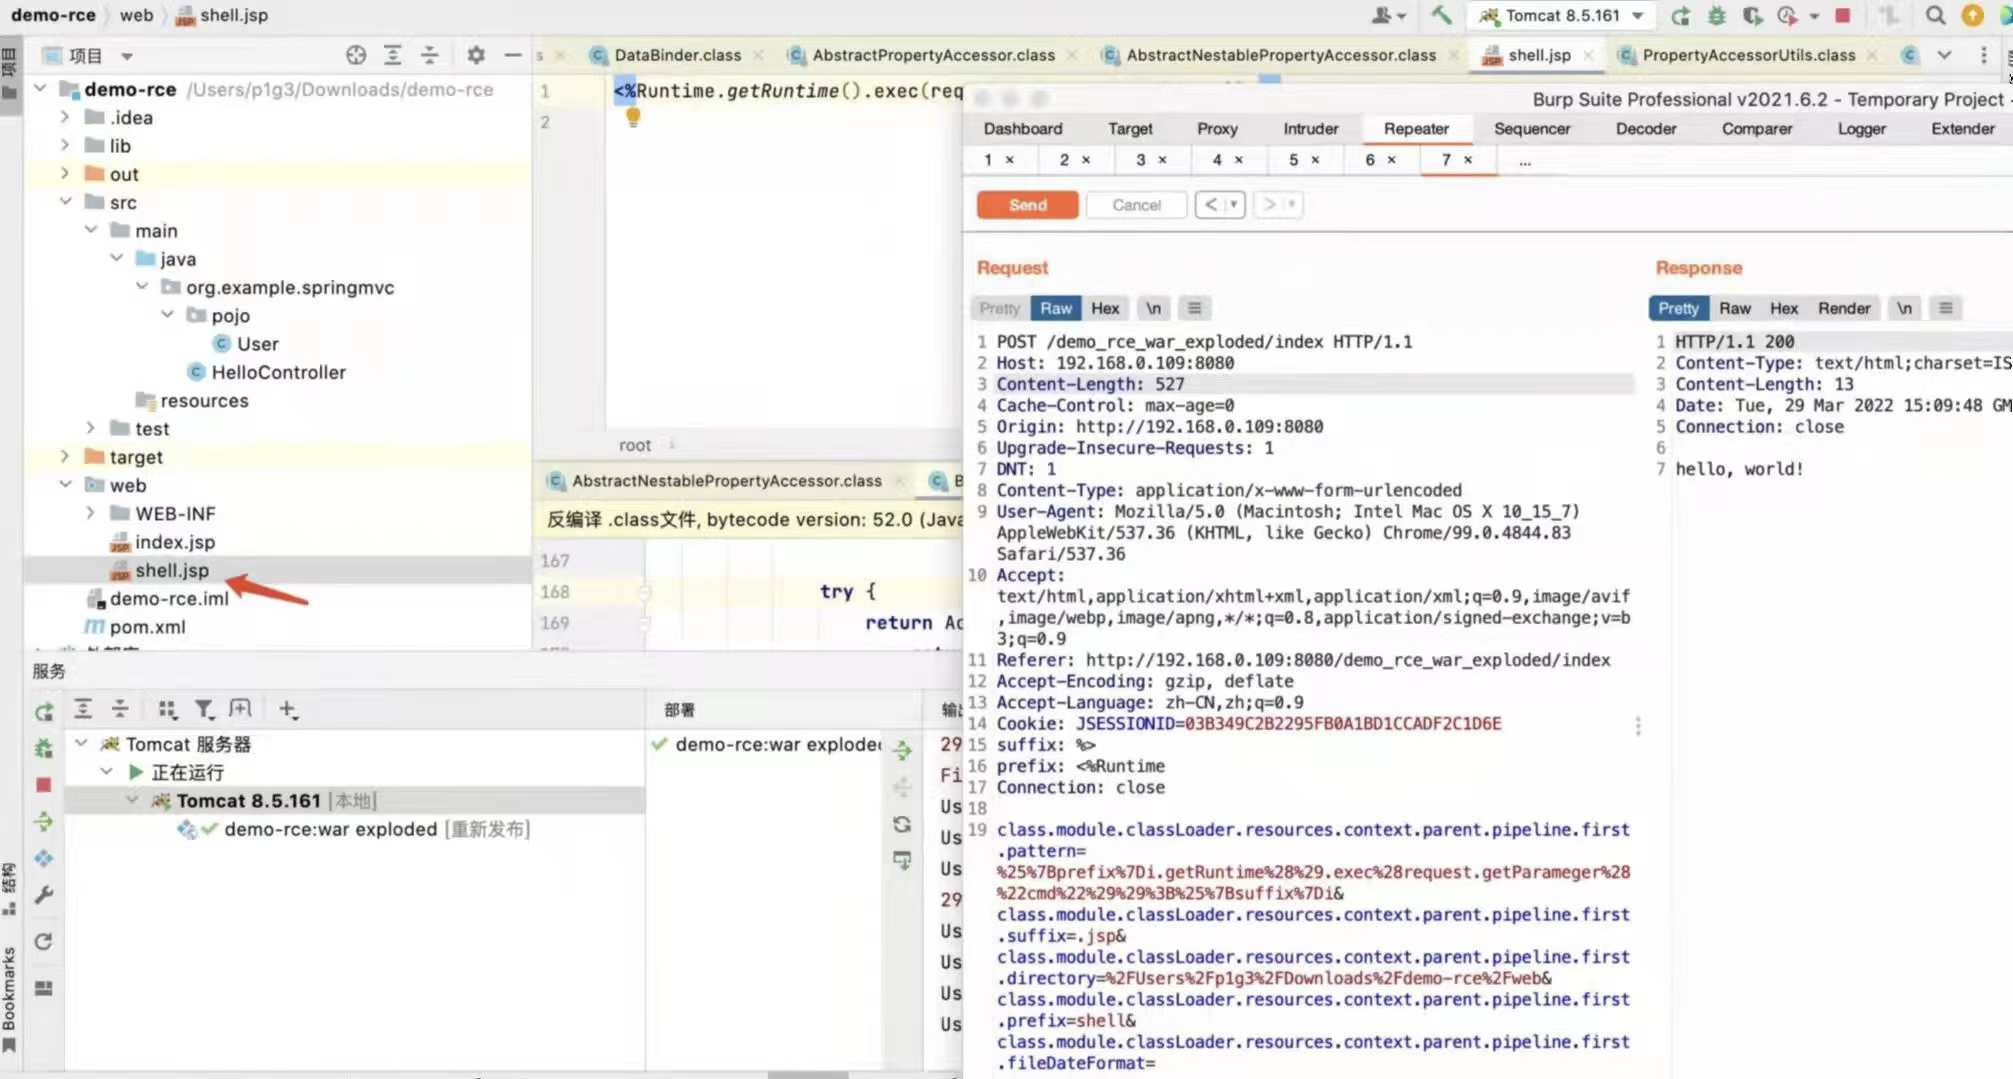
Task: Close Repeater tab 7
Action: pyautogui.click(x=1468, y=160)
